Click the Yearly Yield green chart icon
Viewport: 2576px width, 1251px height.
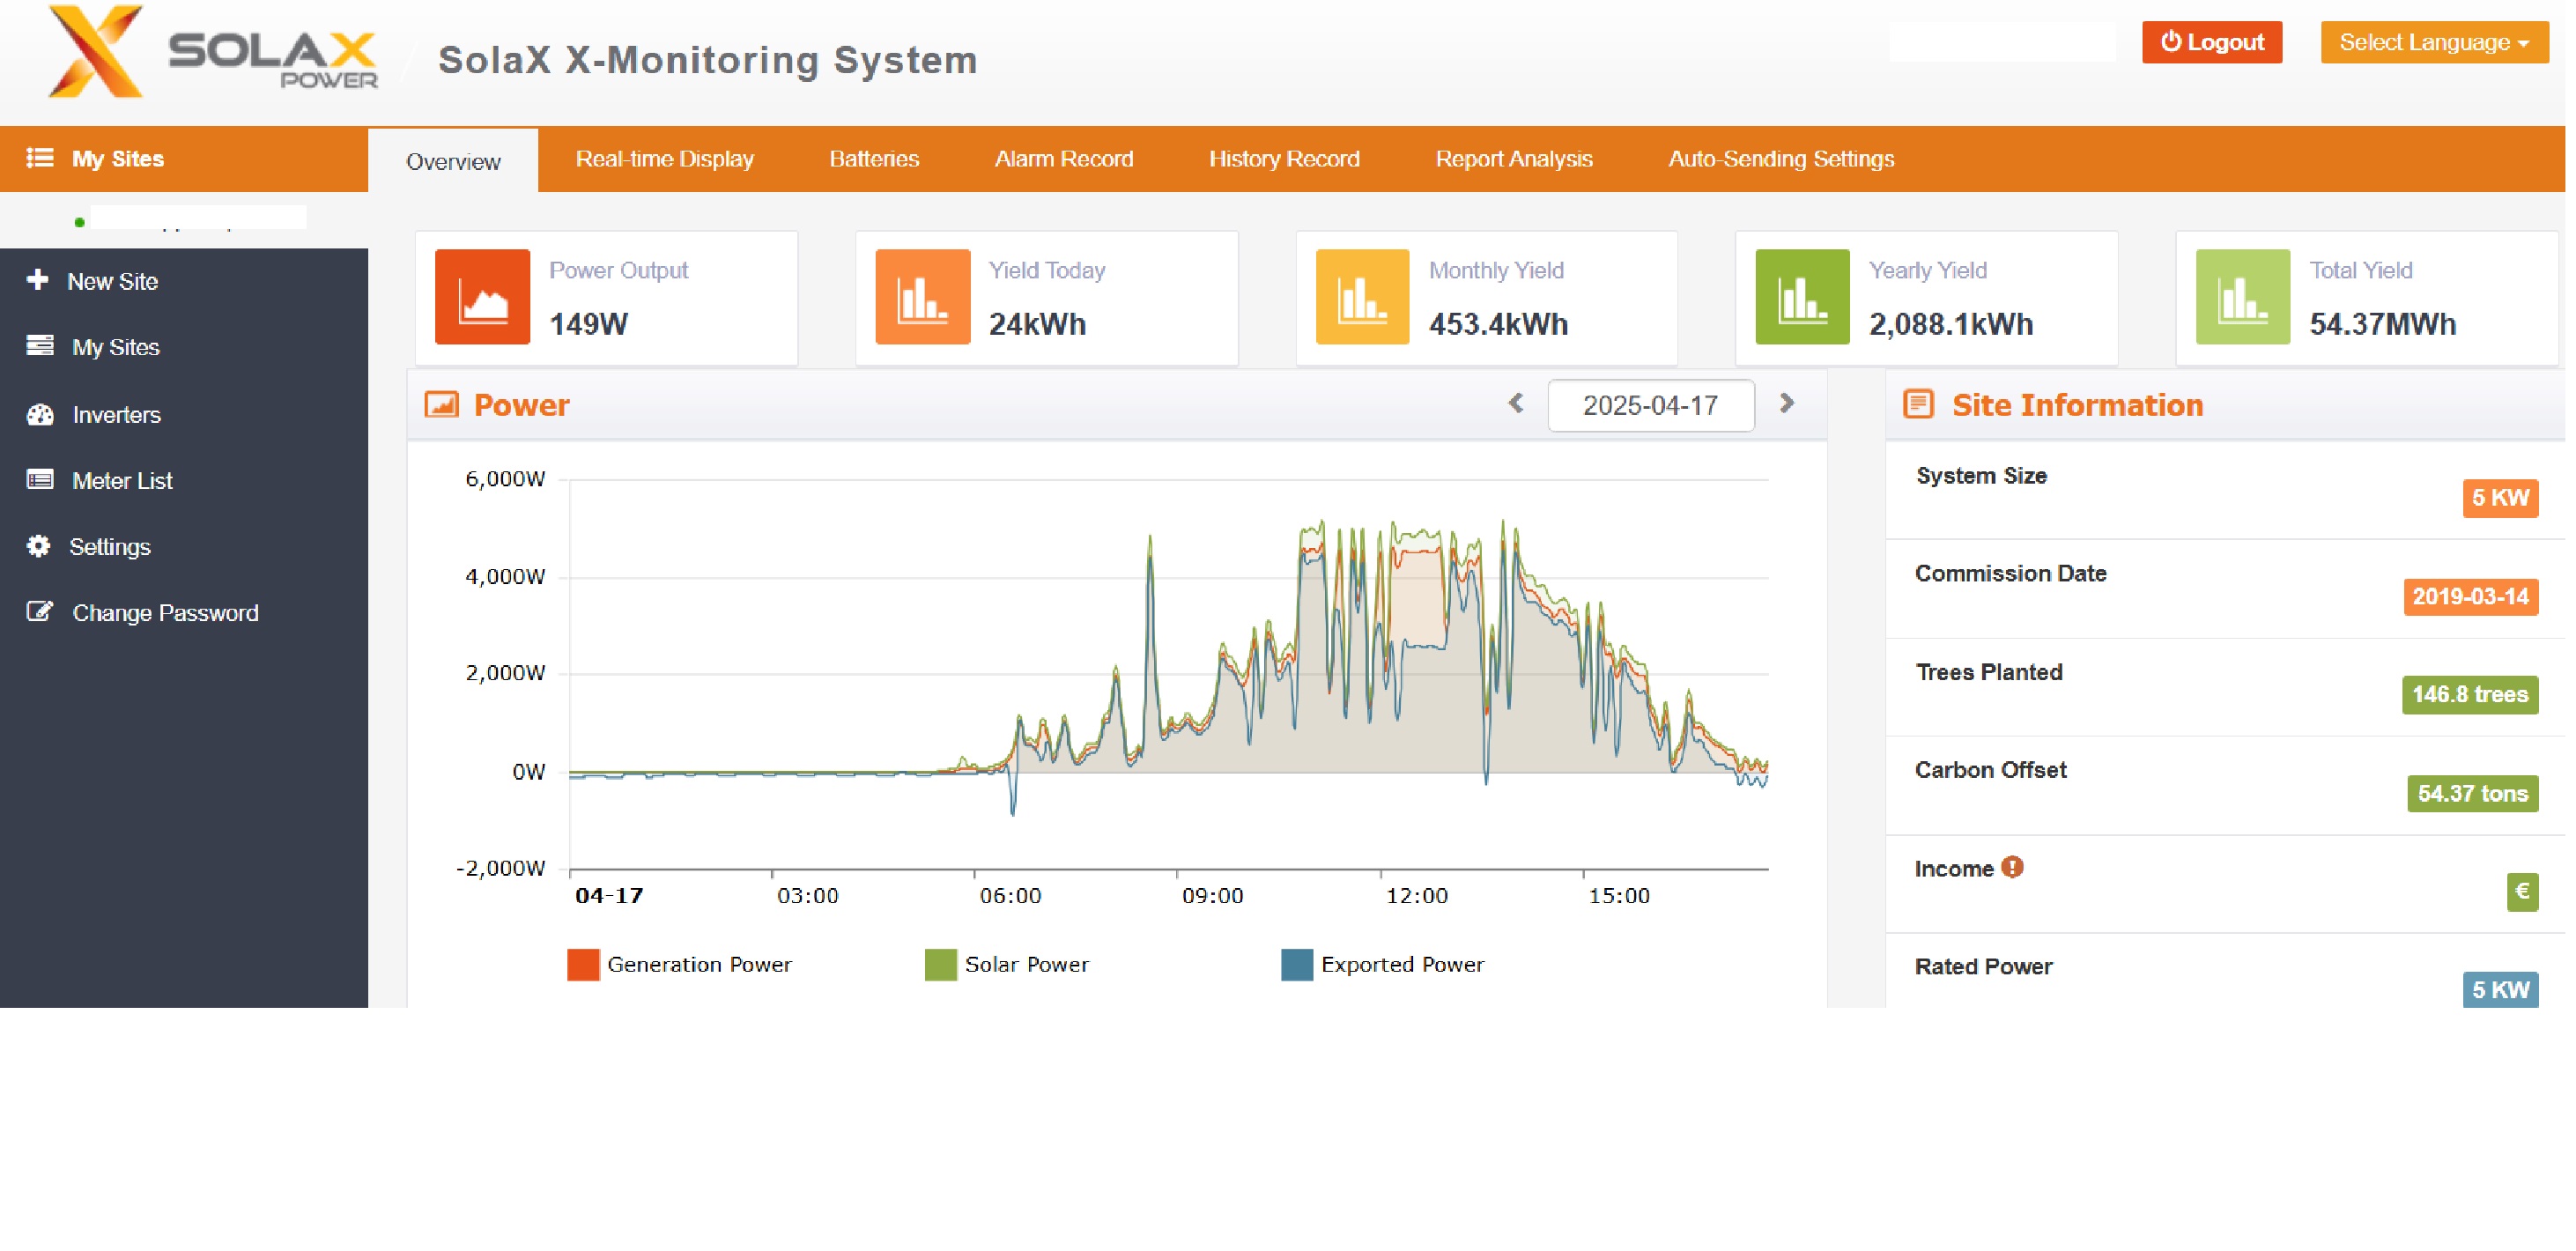click(x=1802, y=297)
